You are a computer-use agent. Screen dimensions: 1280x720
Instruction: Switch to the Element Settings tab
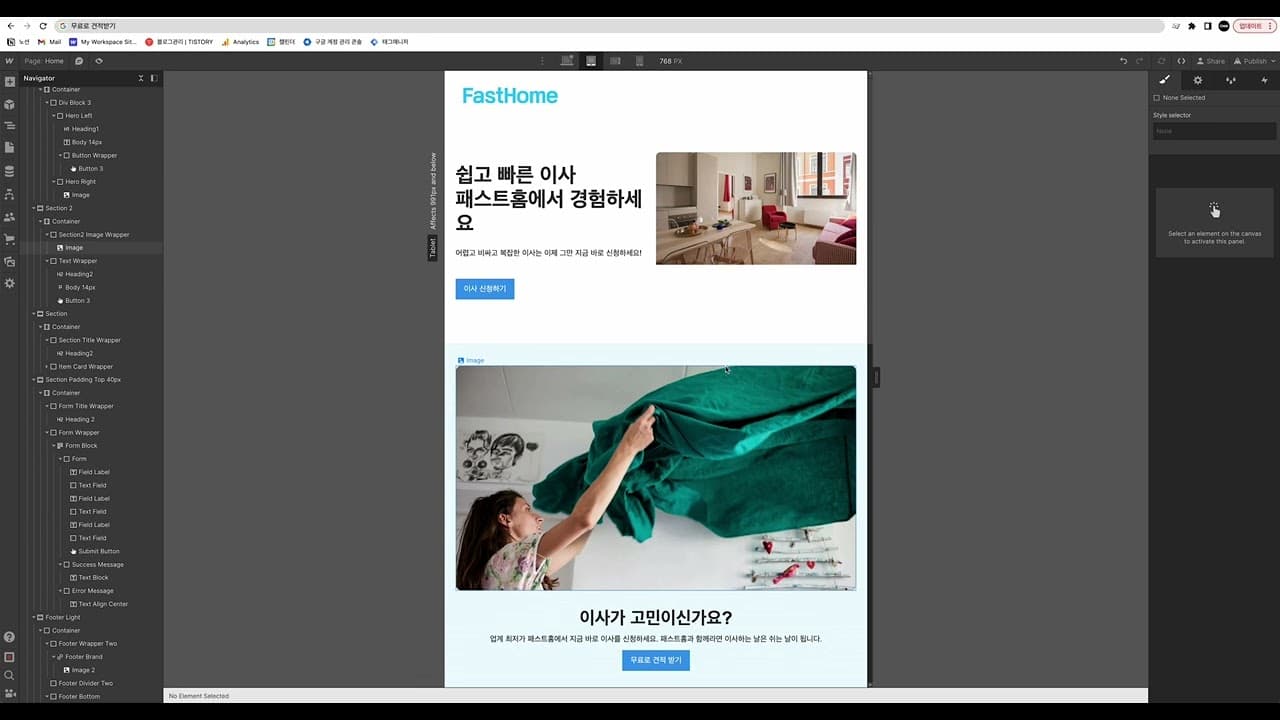[x=1197, y=80]
